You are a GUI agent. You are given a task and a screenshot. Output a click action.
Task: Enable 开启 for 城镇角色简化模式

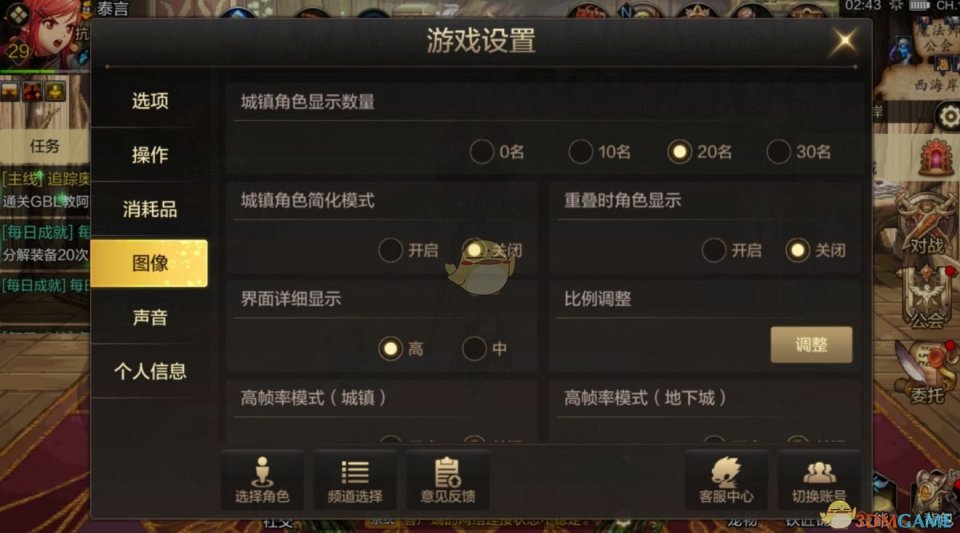coord(391,250)
